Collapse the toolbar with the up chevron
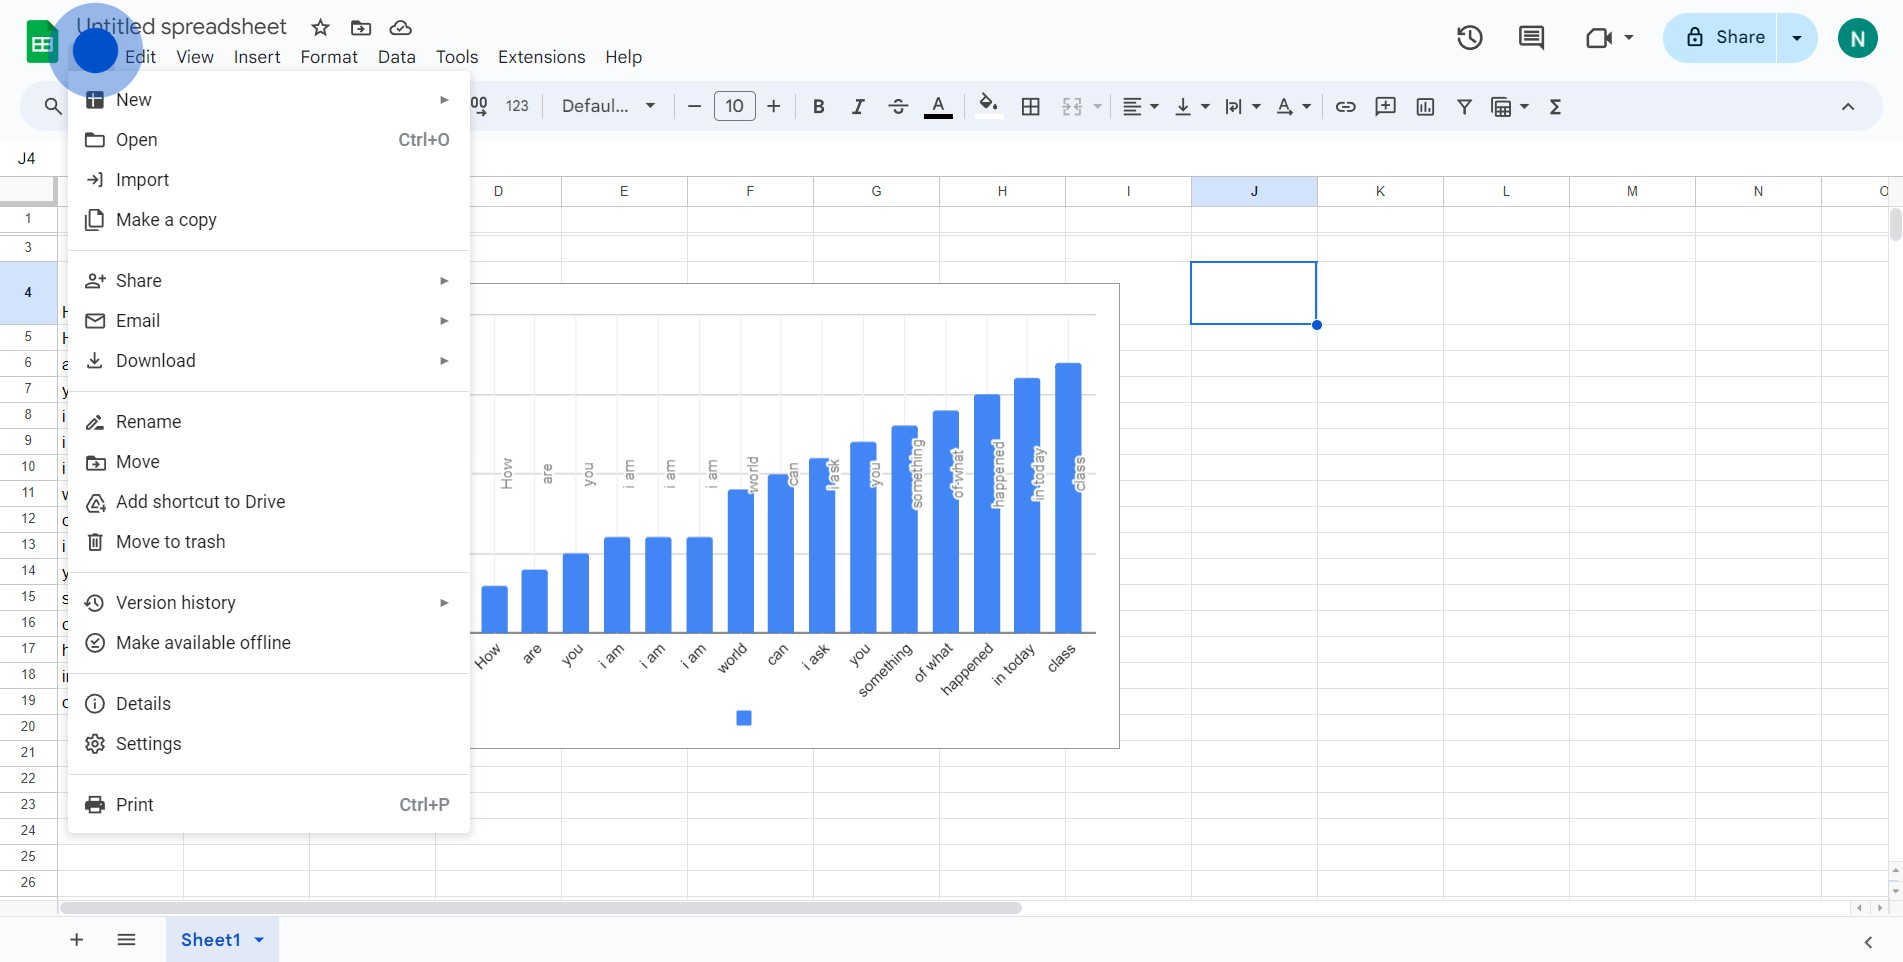1903x962 pixels. (x=1848, y=106)
